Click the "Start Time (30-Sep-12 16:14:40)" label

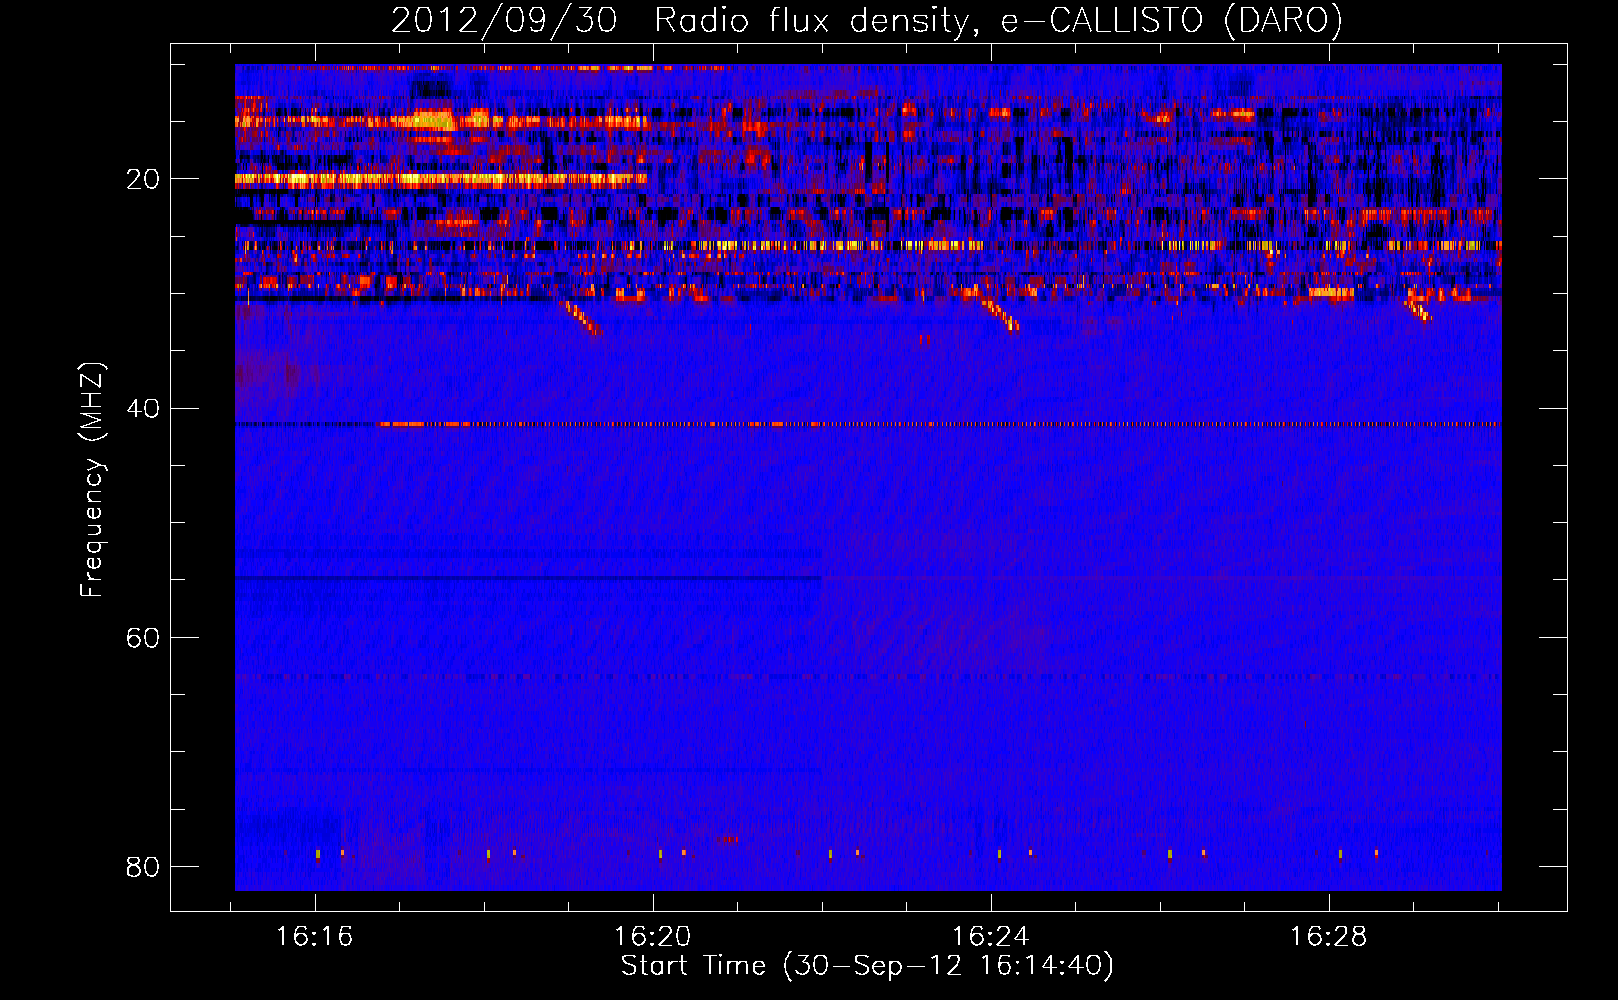(x=867, y=966)
